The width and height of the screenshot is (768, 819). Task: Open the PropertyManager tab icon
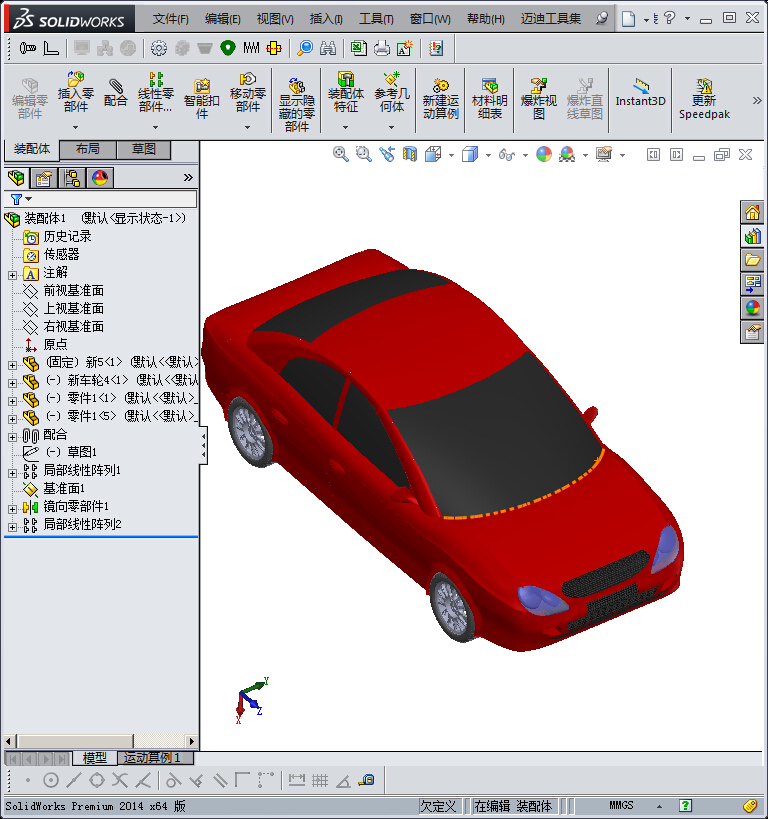pyautogui.click(x=44, y=178)
